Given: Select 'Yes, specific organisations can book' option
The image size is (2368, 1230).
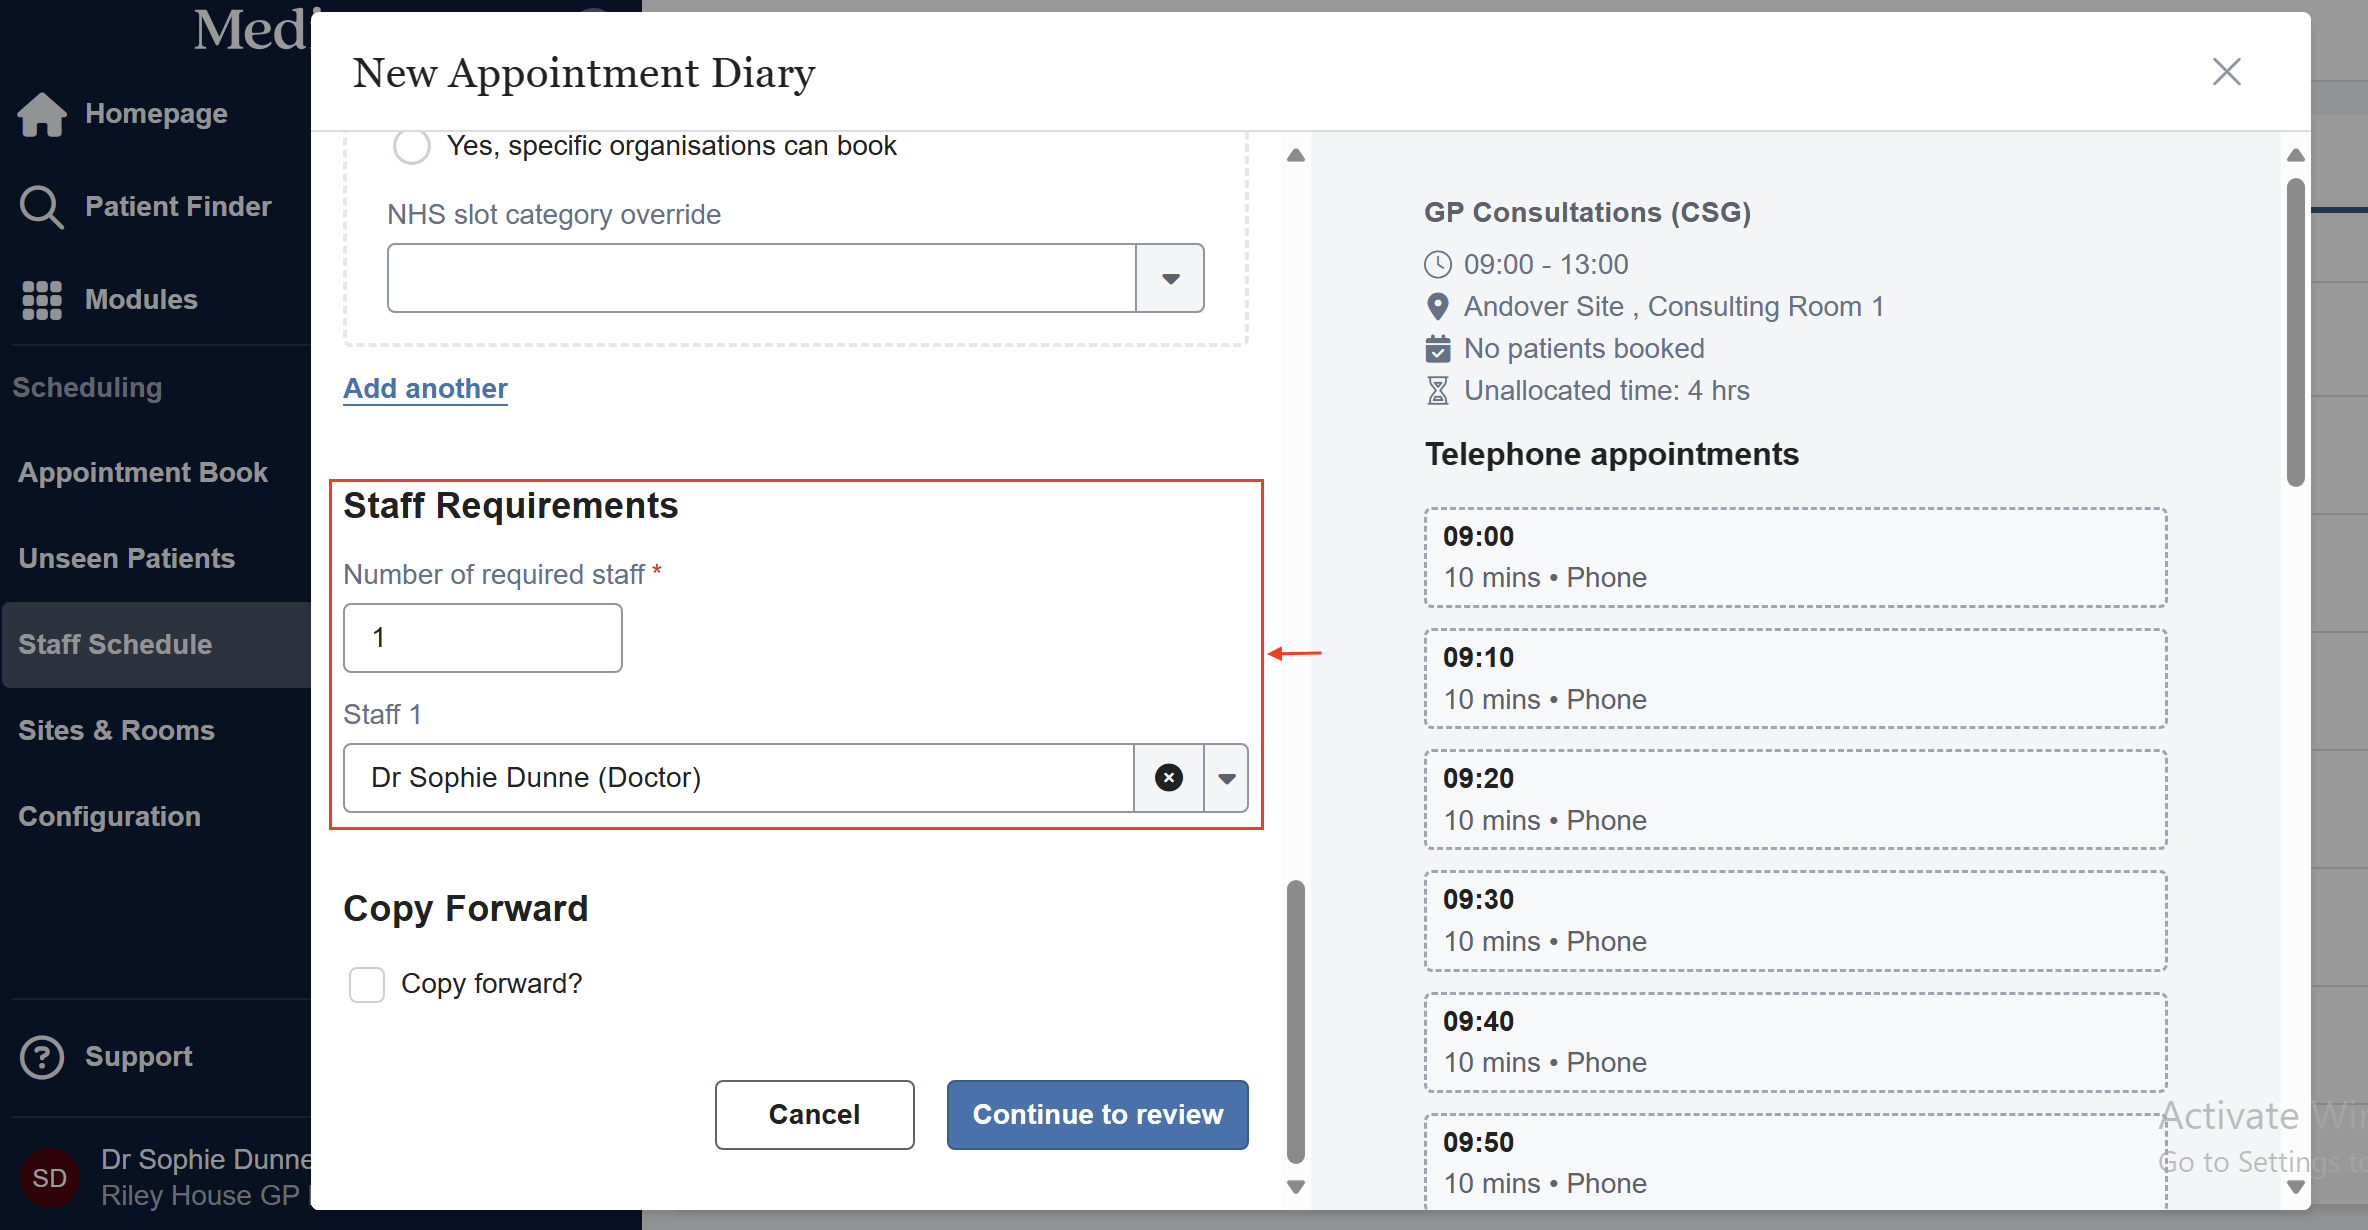Looking at the screenshot, I should 412,146.
